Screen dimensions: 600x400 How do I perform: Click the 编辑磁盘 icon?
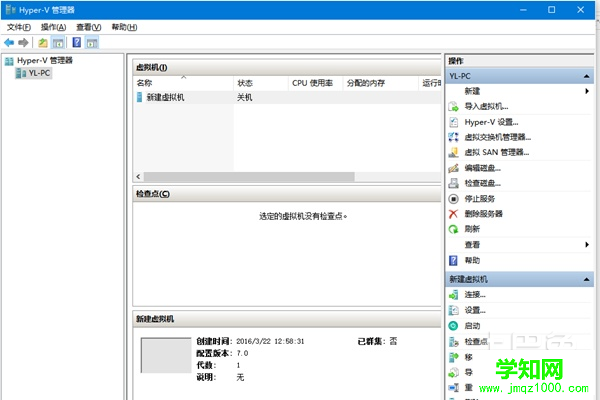tap(453, 168)
